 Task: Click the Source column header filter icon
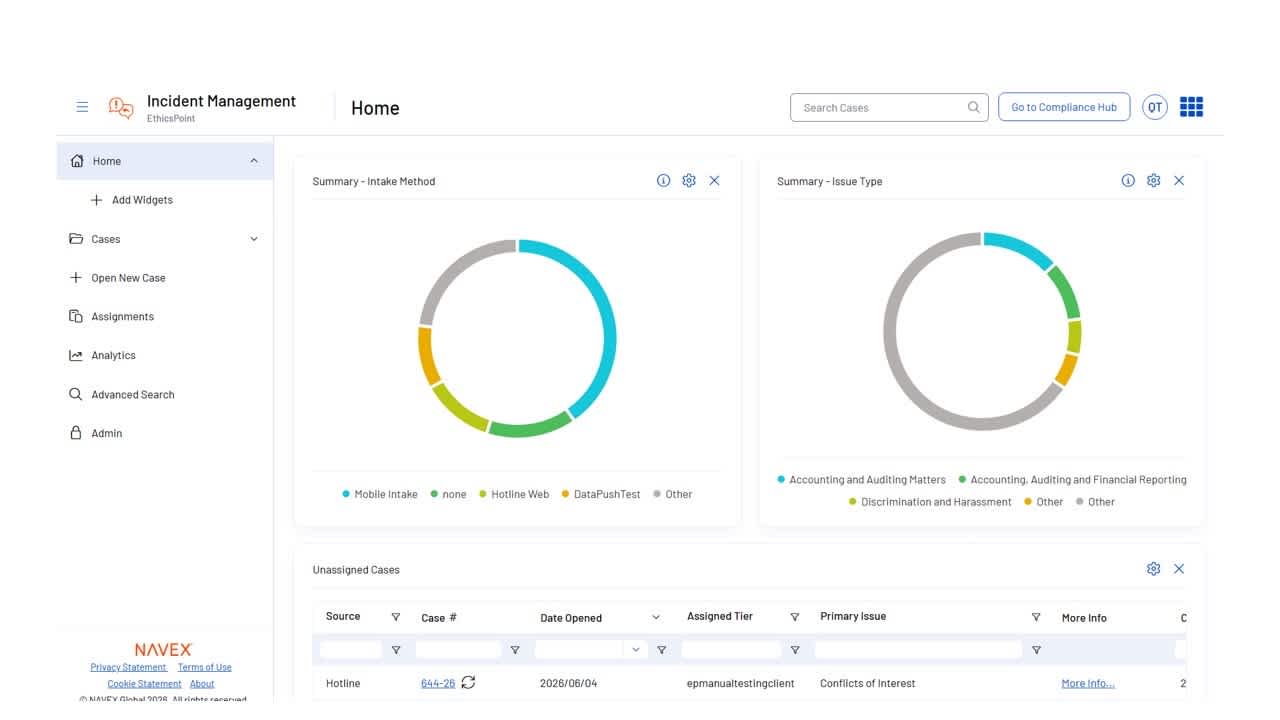396,617
